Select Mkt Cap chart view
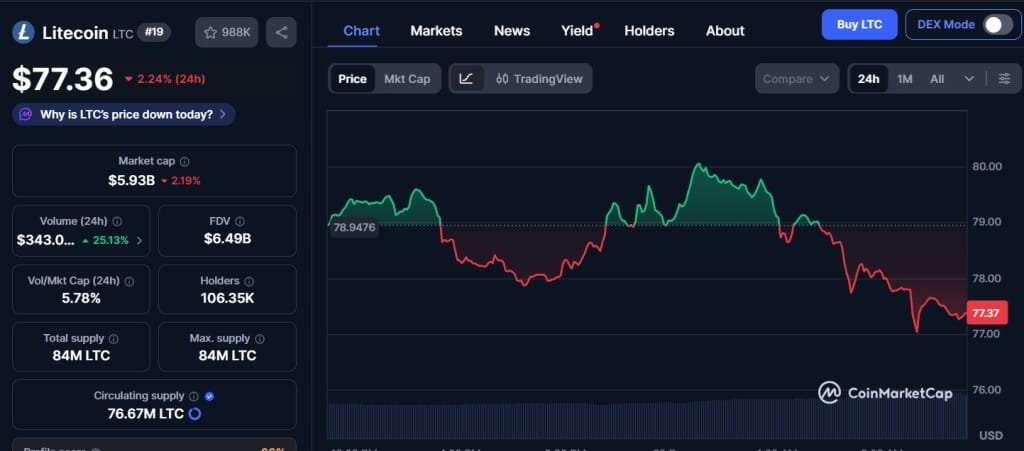1024x451 pixels. pyautogui.click(x=407, y=79)
